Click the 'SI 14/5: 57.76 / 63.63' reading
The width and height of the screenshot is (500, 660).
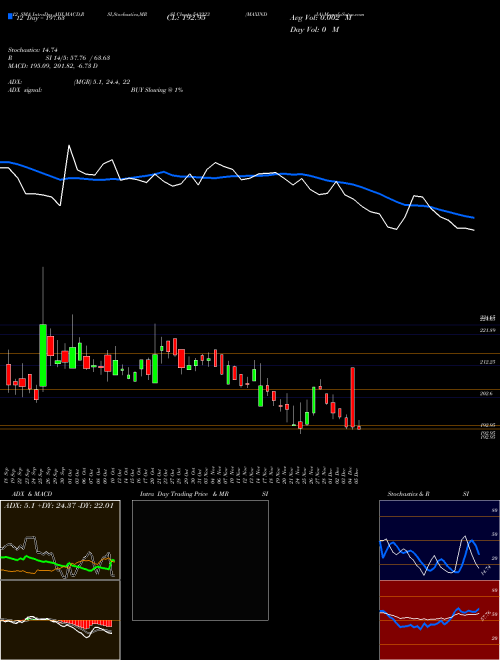pyautogui.click(x=78, y=58)
